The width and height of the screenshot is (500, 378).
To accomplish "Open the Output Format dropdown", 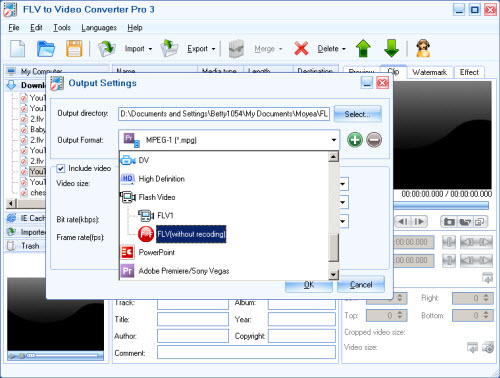I will point(334,140).
